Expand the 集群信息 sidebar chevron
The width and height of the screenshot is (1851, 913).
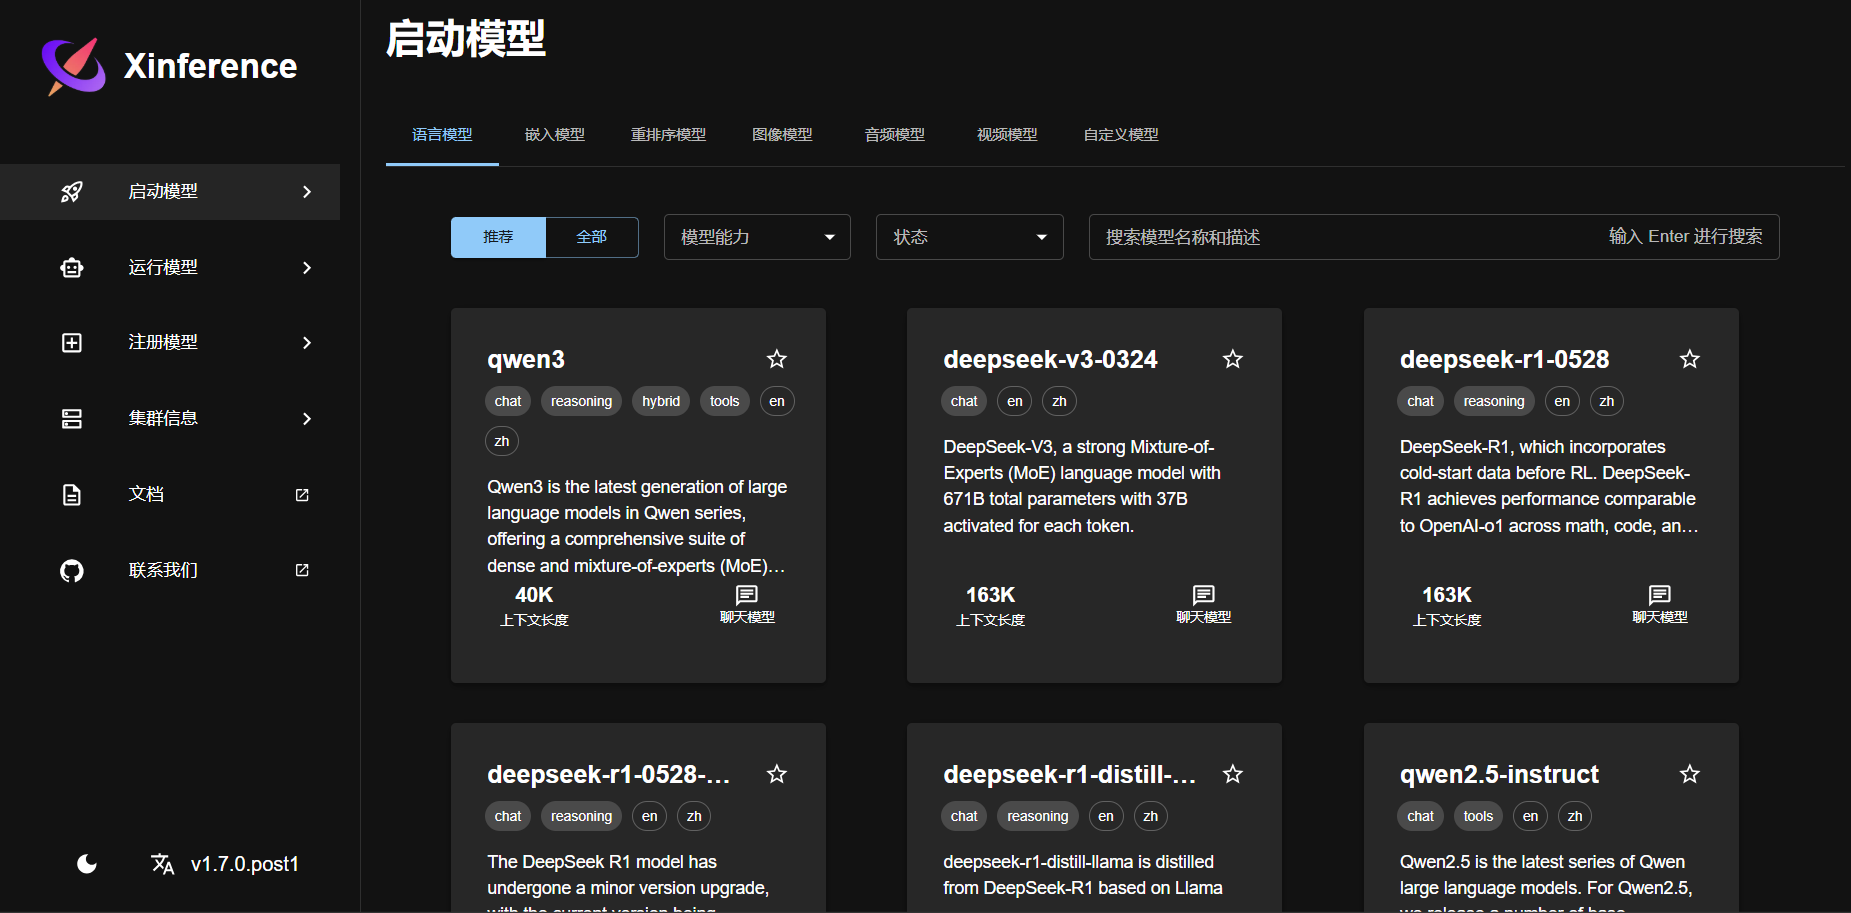[307, 419]
